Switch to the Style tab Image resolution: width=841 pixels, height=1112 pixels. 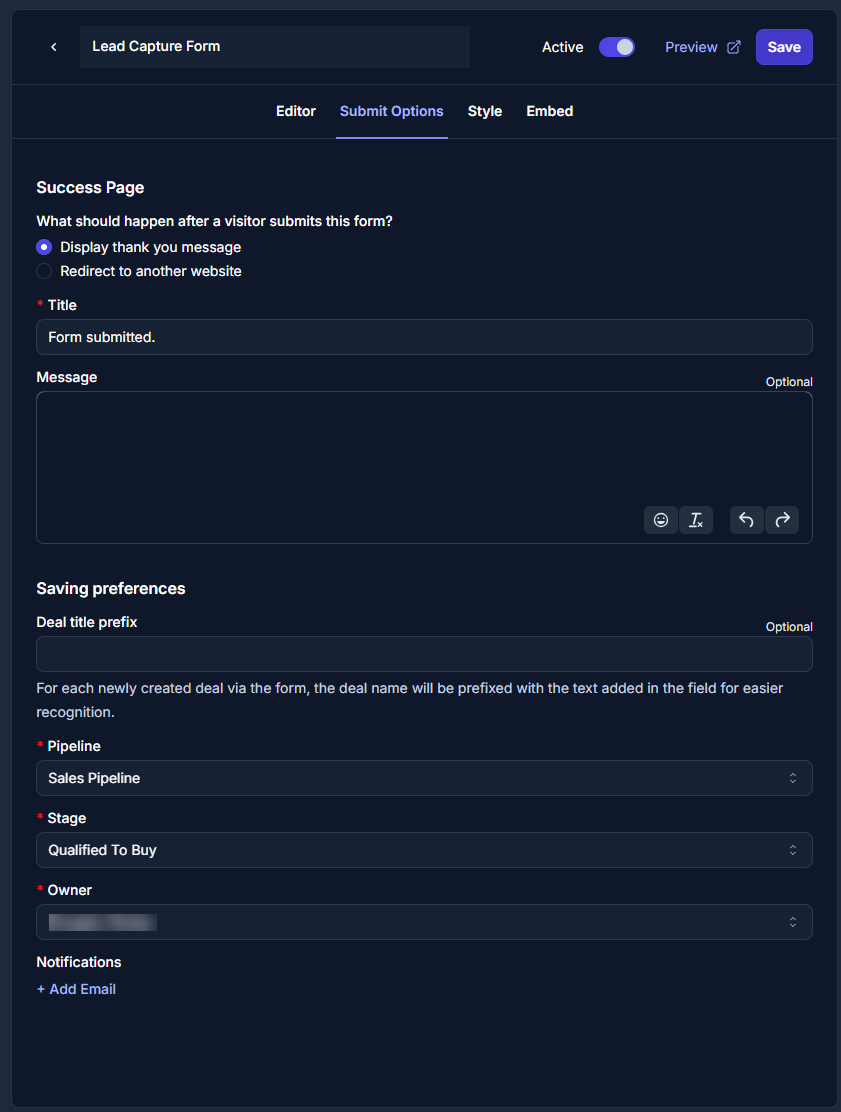tap(484, 111)
